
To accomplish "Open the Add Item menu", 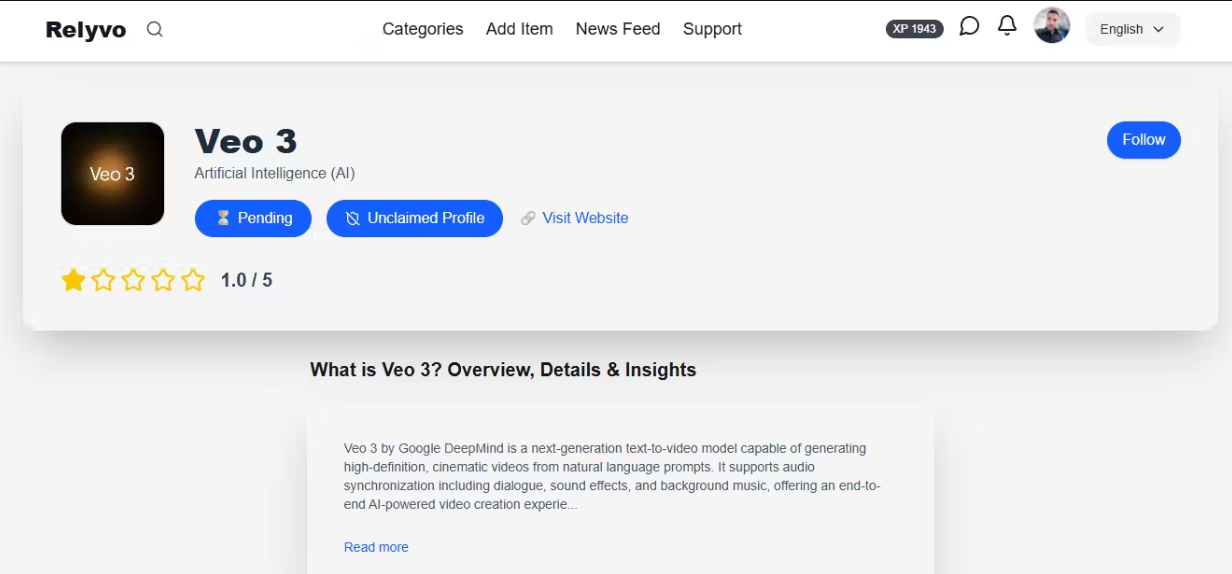I will 519,29.
